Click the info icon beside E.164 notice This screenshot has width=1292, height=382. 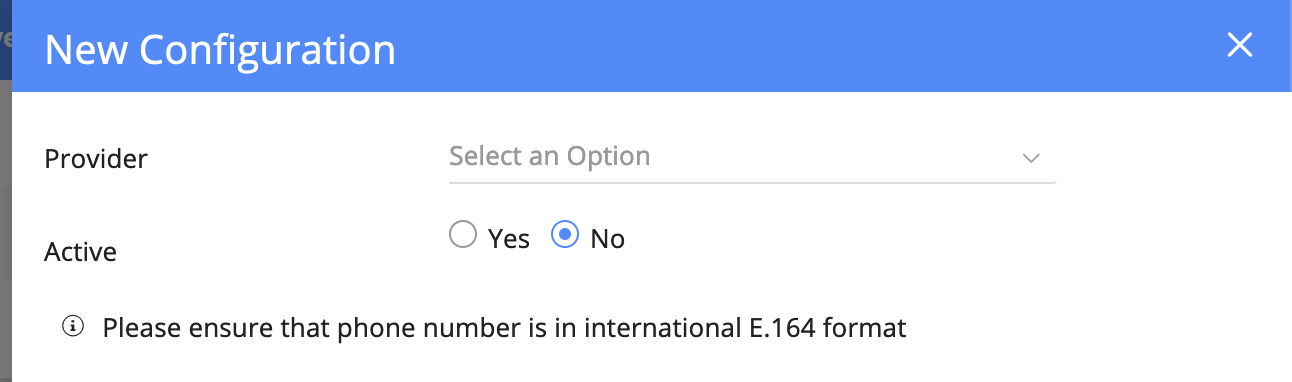pyautogui.click(x=72, y=326)
